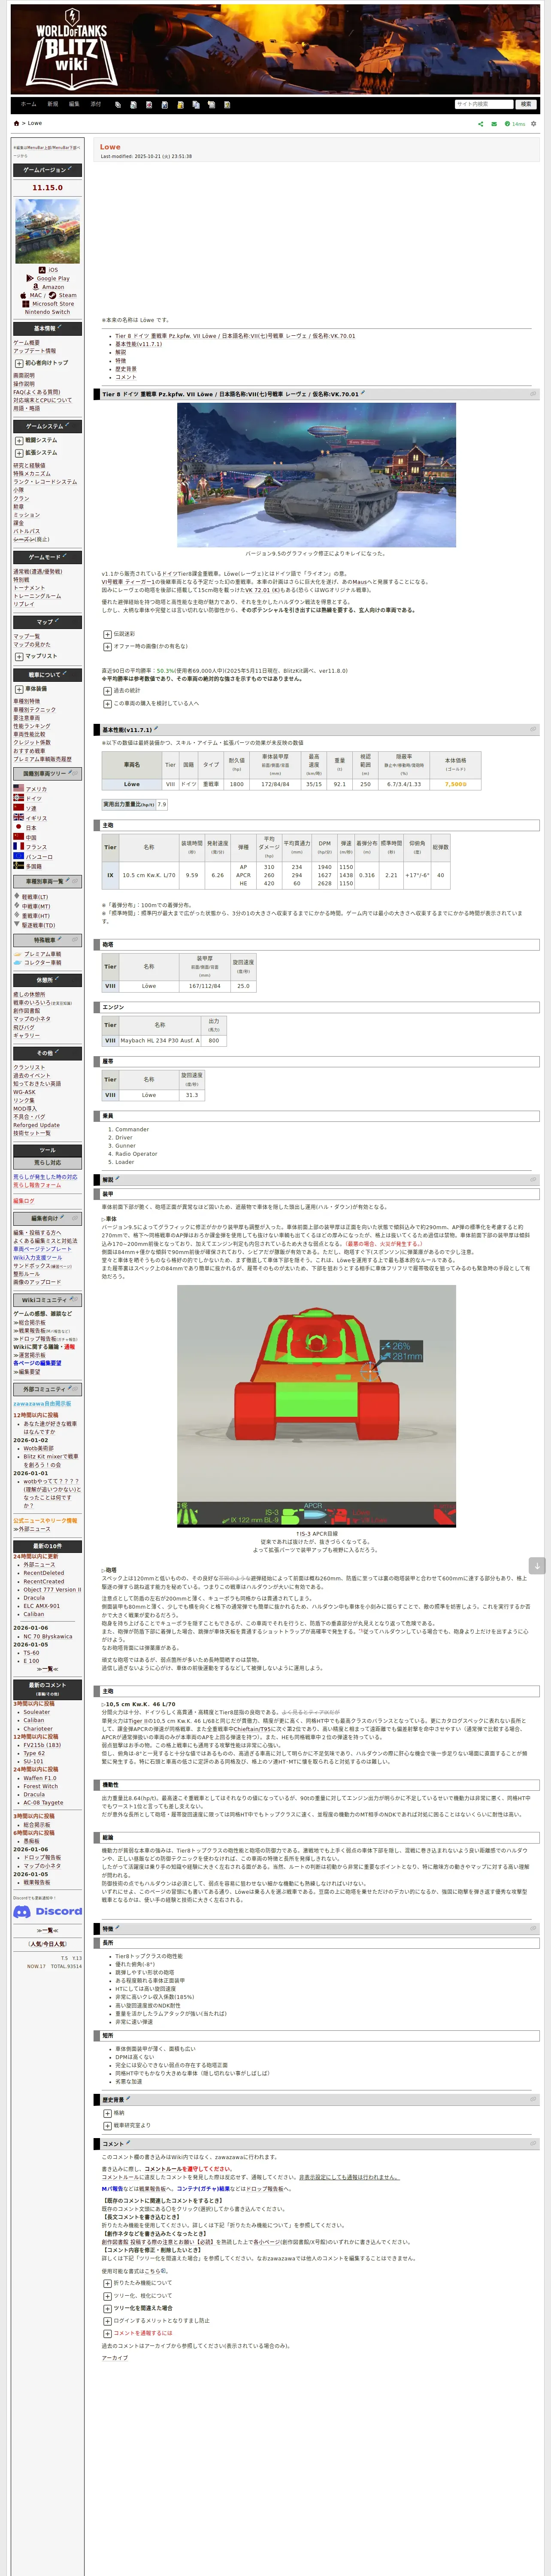This screenshot has width=551, height=2576.
Task: Expand 戦闘システム section
Action: (18, 440)
